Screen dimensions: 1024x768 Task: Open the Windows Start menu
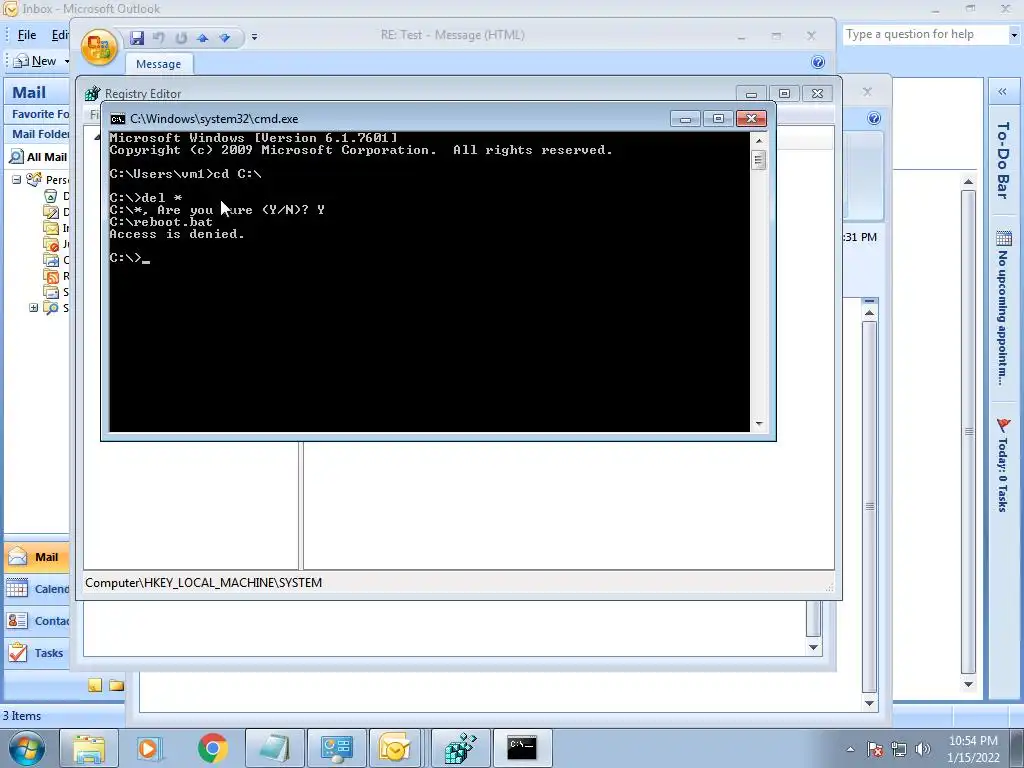[x=27, y=748]
